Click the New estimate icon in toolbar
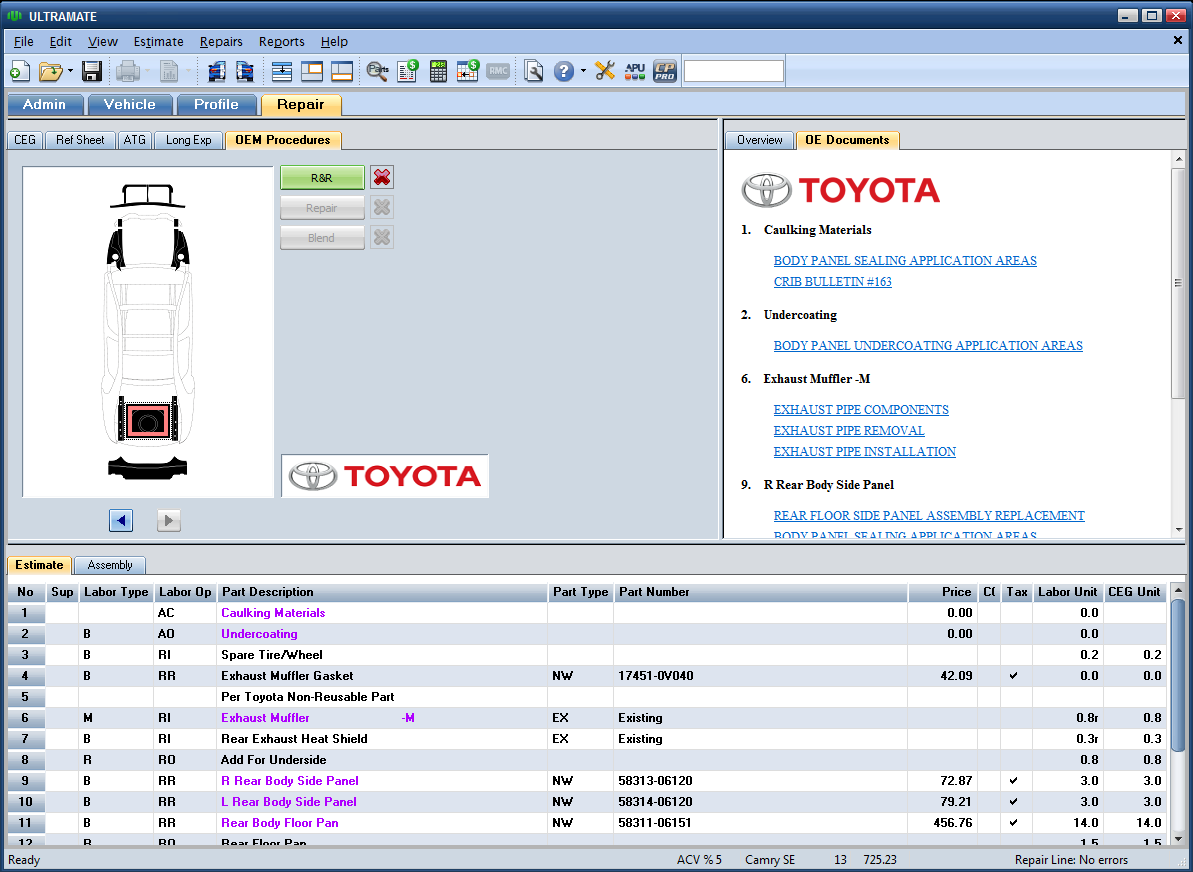The height and width of the screenshot is (872, 1193). (19, 71)
